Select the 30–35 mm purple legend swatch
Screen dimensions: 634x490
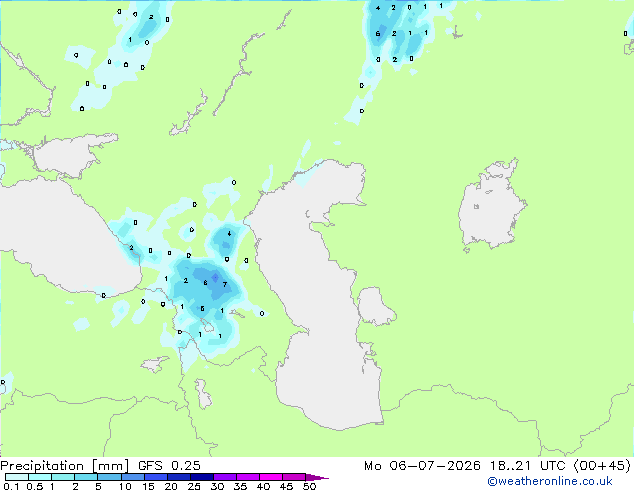click(225, 477)
